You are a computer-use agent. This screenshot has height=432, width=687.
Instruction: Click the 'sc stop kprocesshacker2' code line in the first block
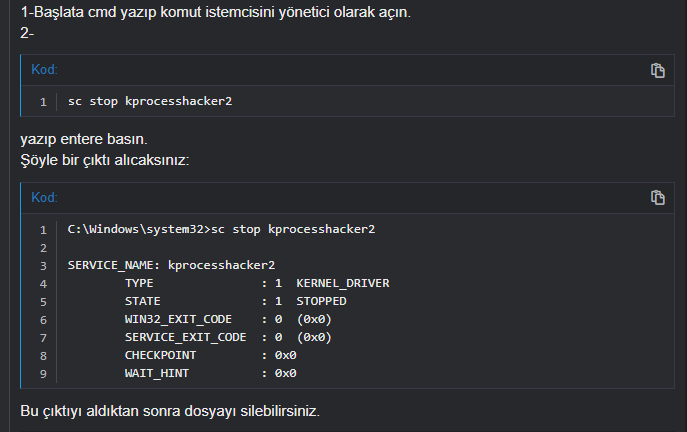[150, 101]
